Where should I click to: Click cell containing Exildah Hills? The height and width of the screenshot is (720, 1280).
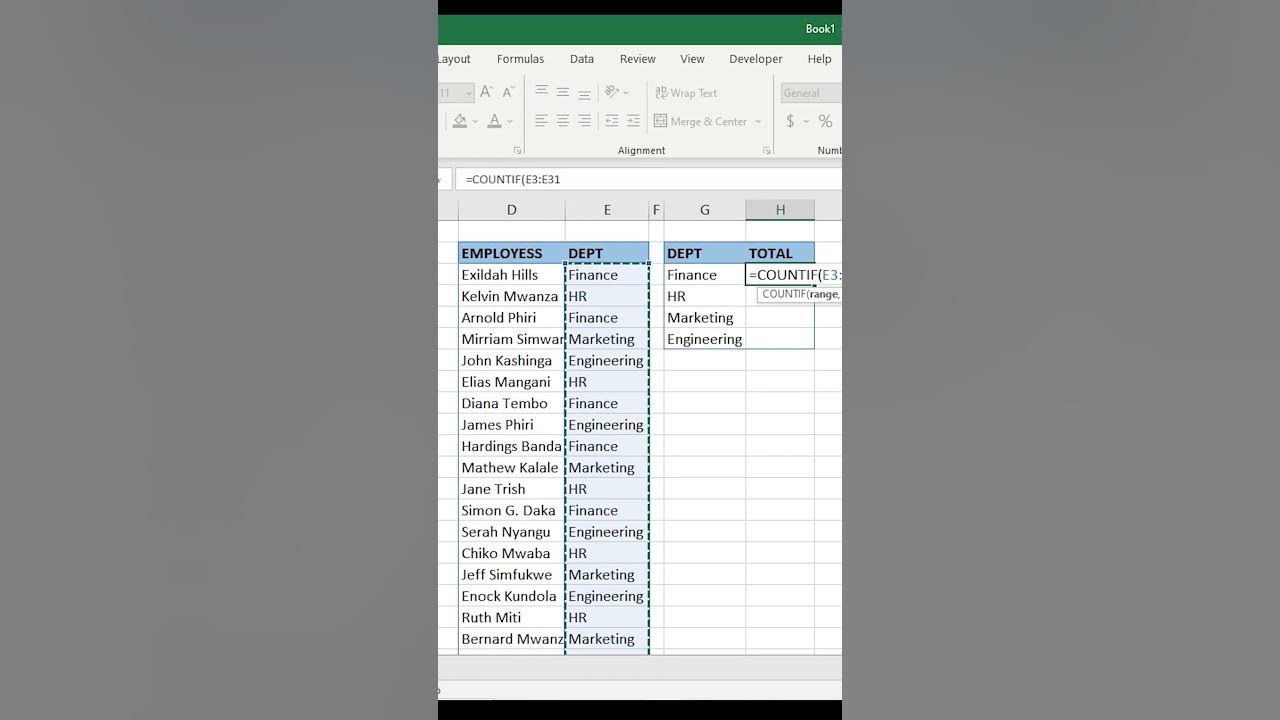coord(512,275)
